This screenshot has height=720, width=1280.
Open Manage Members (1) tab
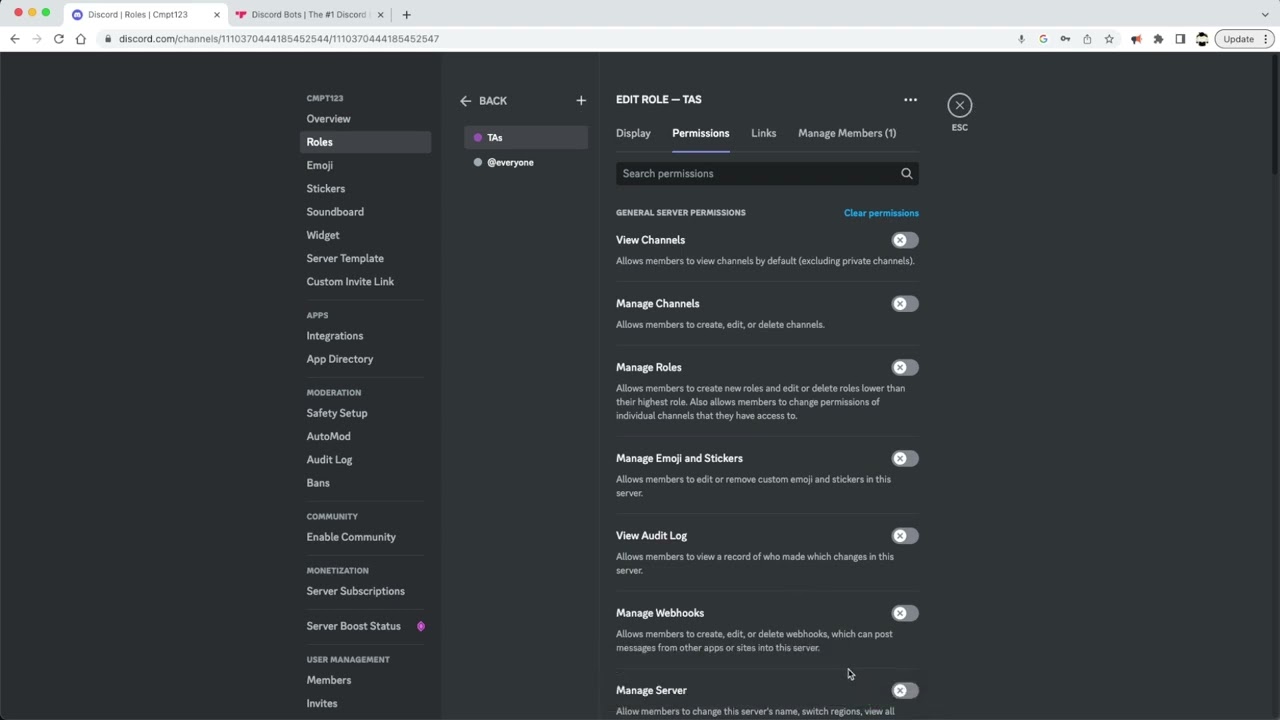click(x=847, y=133)
